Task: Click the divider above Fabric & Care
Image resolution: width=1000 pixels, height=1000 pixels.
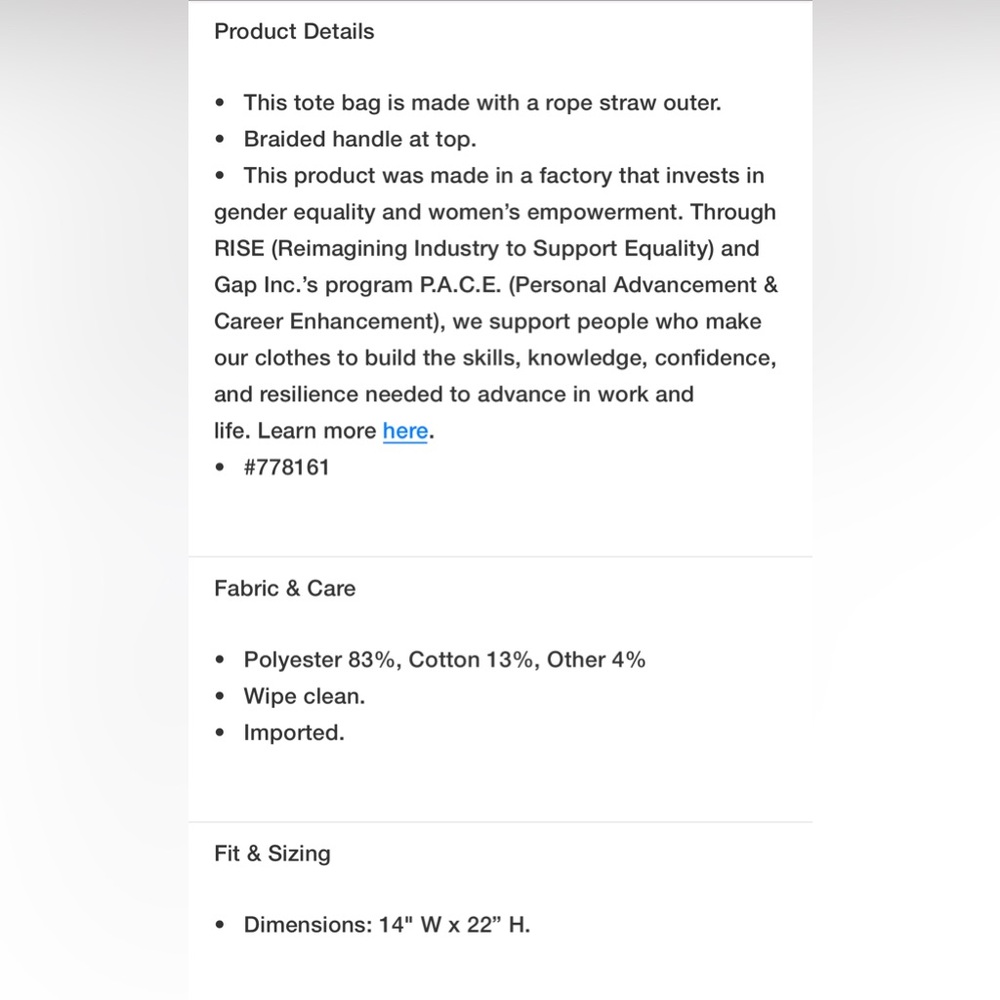Action: coord(500,557)
